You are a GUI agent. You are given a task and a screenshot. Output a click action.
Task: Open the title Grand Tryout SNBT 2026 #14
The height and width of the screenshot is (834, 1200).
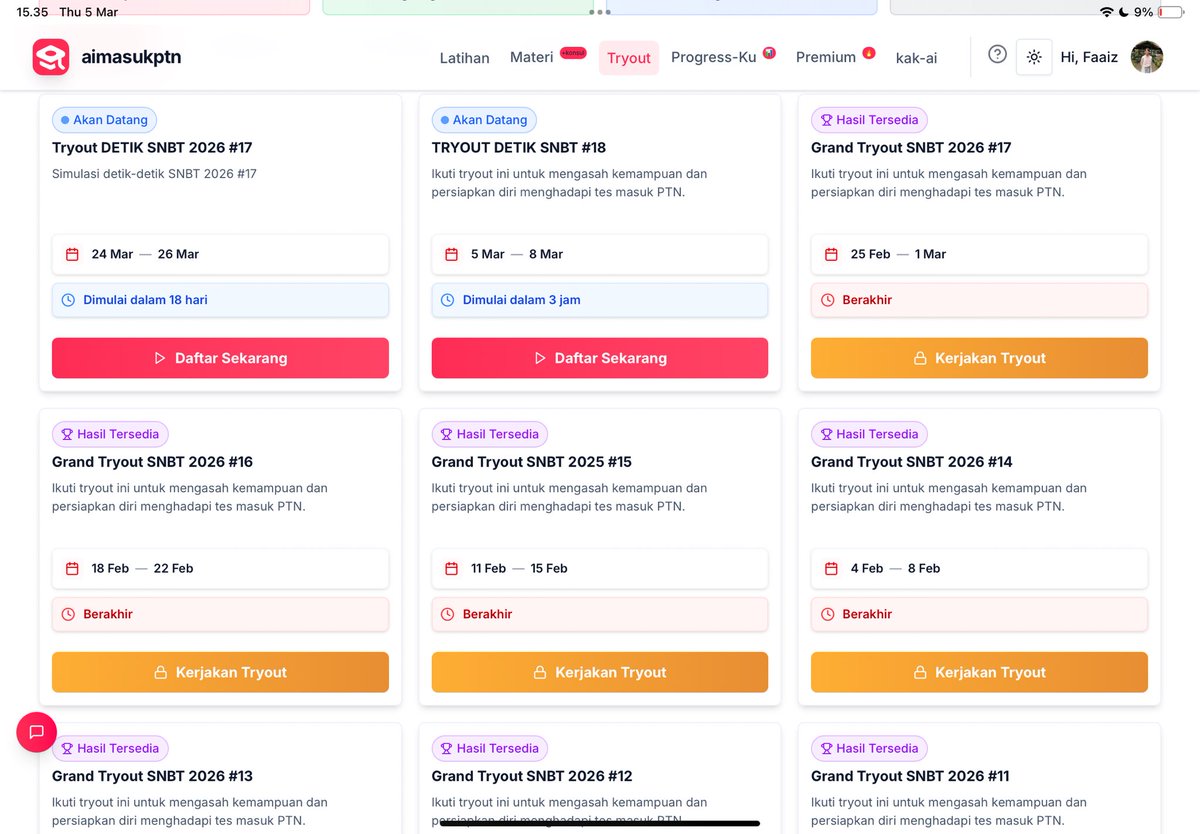[x=911, y=462]
